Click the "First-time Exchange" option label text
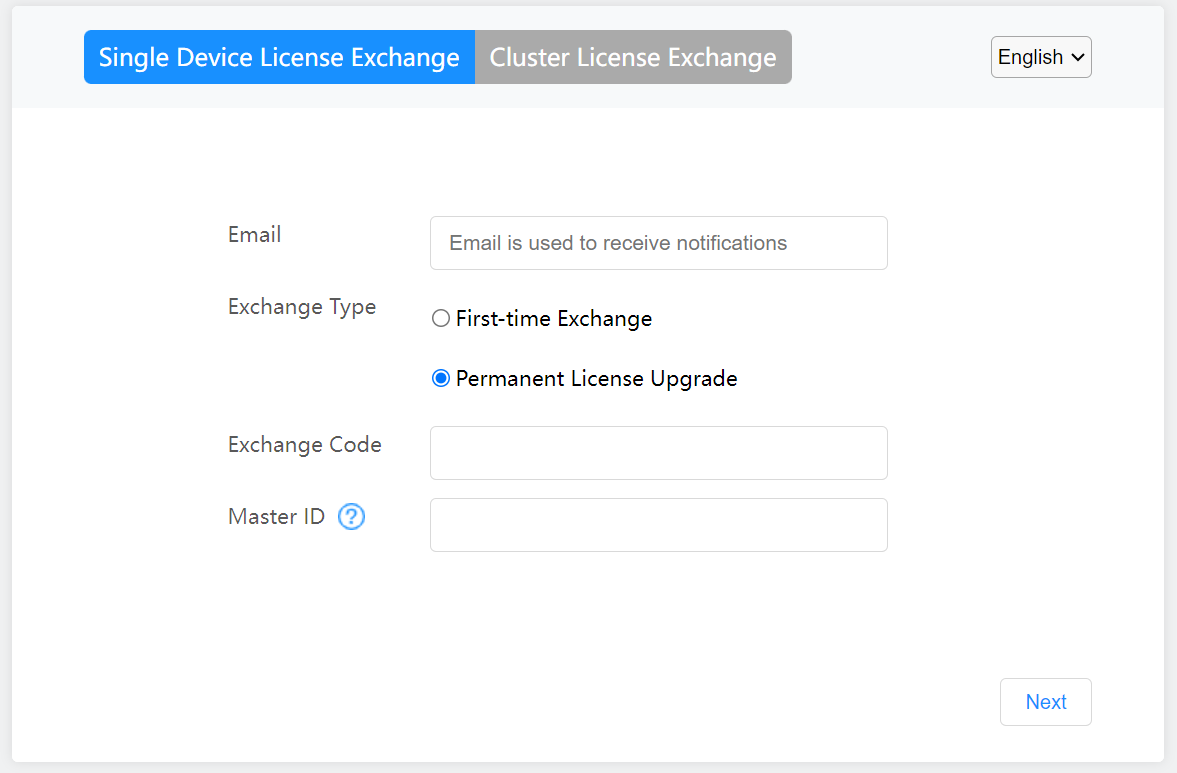Screen dimensions: 1177x773 click(554, 319)
